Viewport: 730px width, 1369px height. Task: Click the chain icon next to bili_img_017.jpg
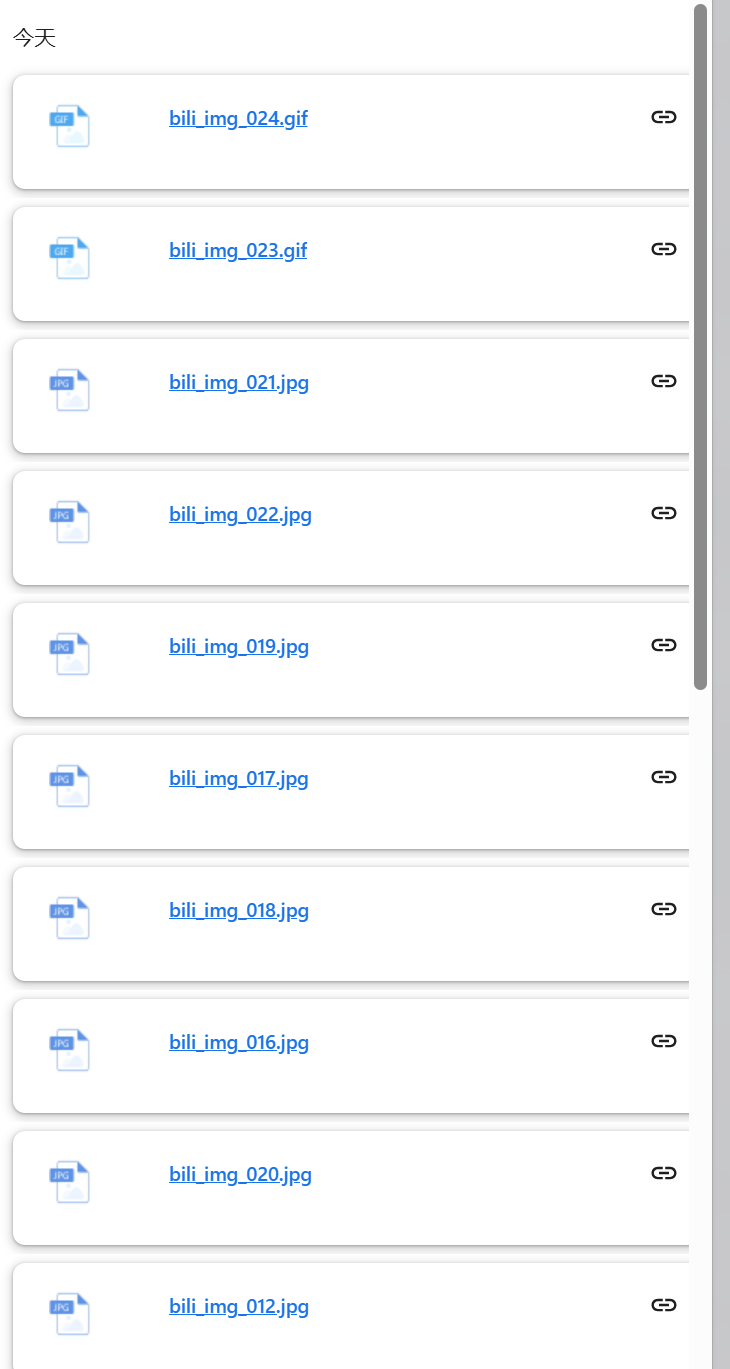tap(664, 777)
